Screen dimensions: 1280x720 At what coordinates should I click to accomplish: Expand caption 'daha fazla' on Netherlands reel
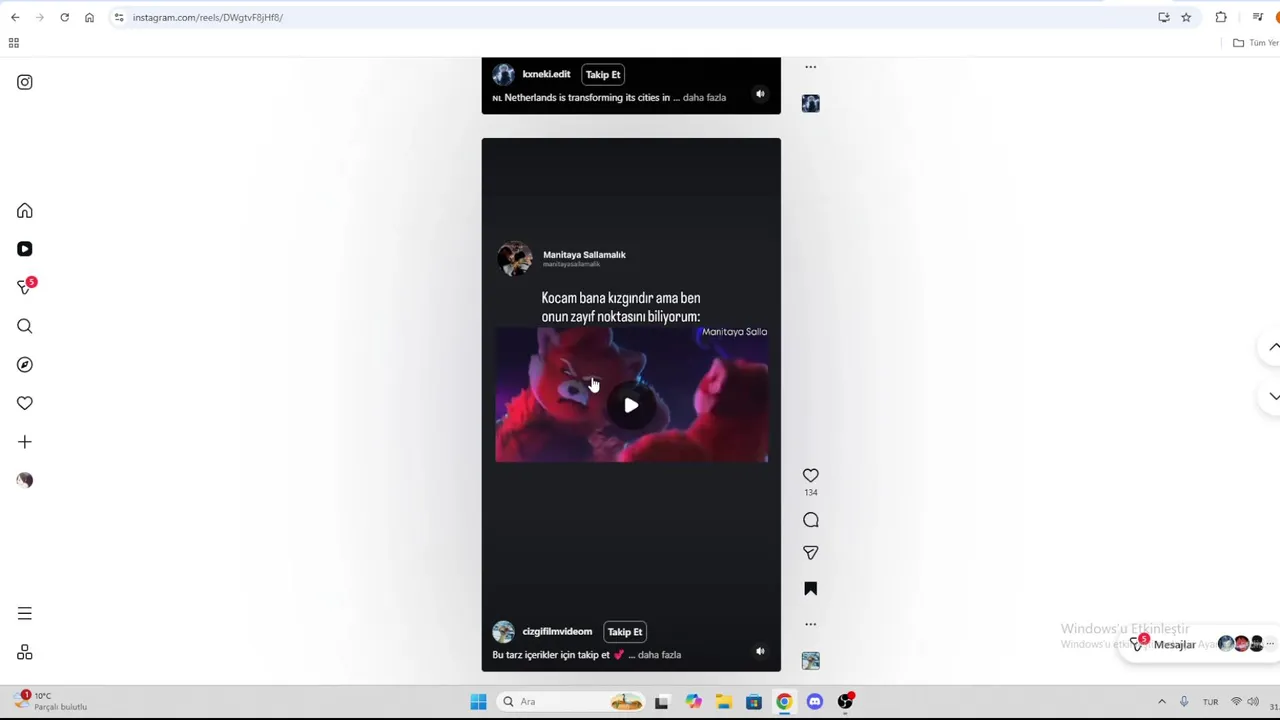[x=704, y=98]
